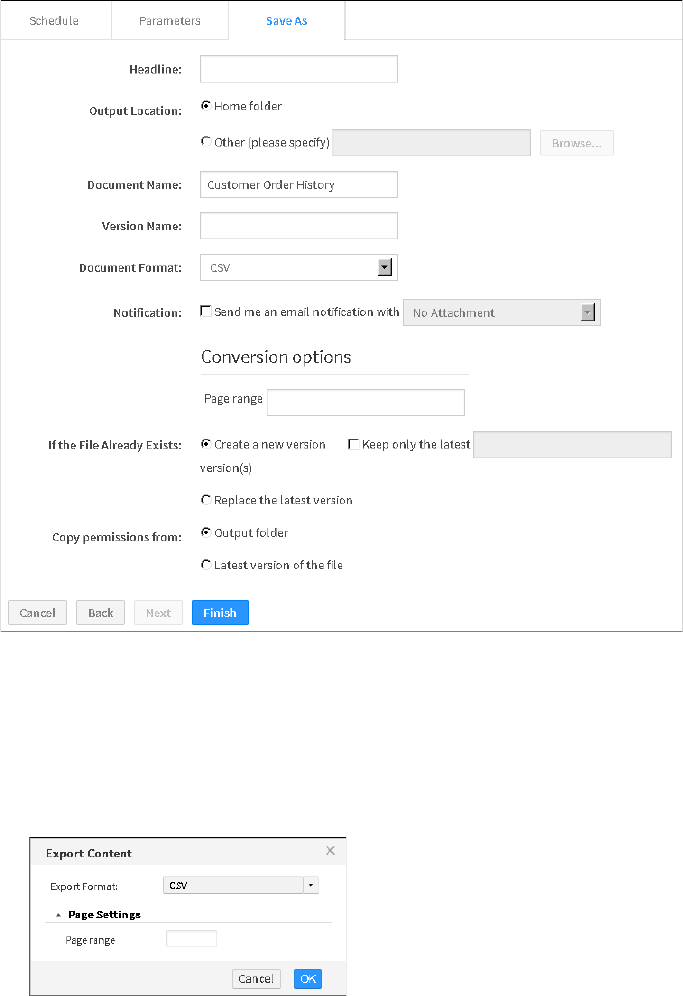The width and height of the screenshot is (683, 996).
Task: Open the Document Format dropdown
Action: (x=384, y=268)
